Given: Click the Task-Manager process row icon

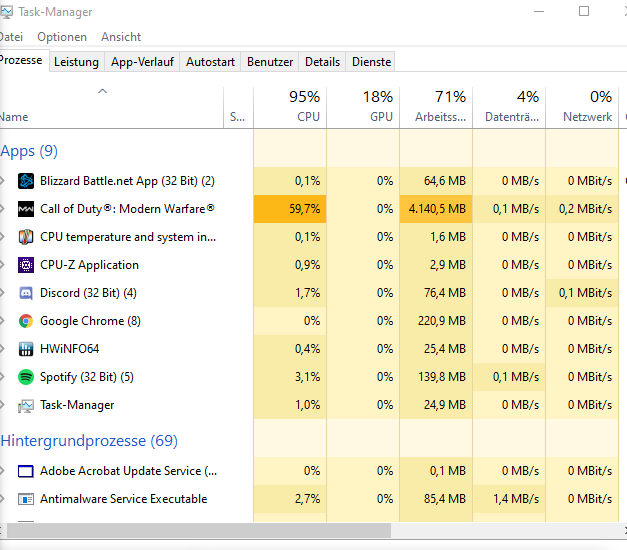Looking at the screenshot, I should pyautogui.click(x=26, y=406).
